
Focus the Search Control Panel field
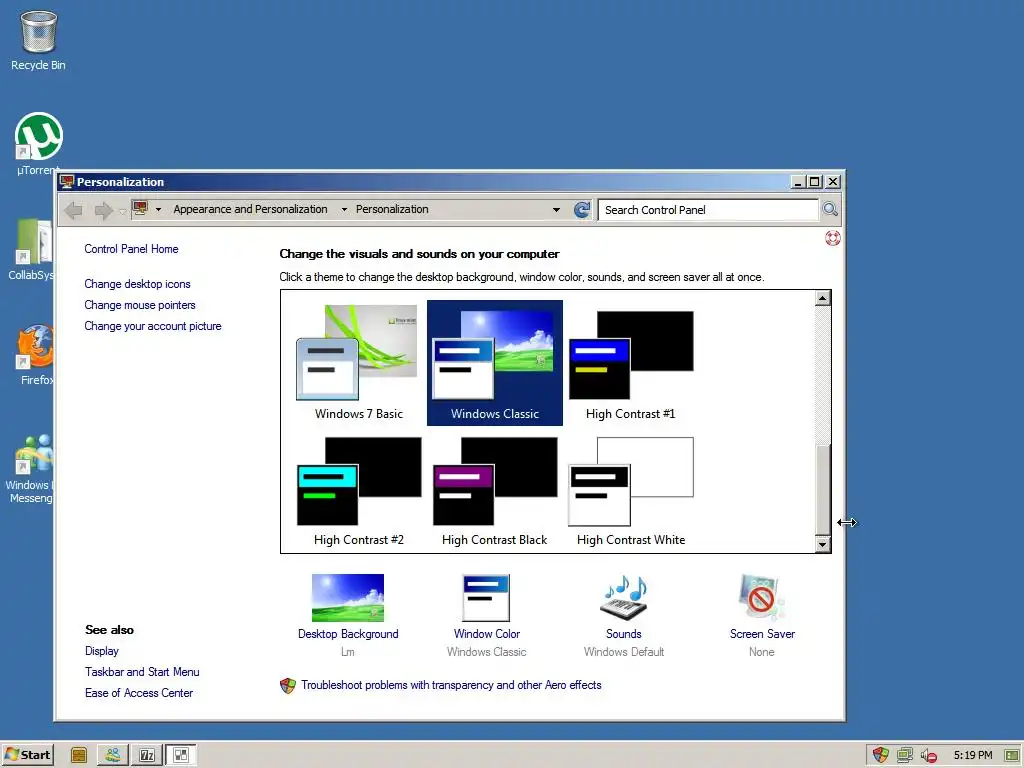click(708, 210)
